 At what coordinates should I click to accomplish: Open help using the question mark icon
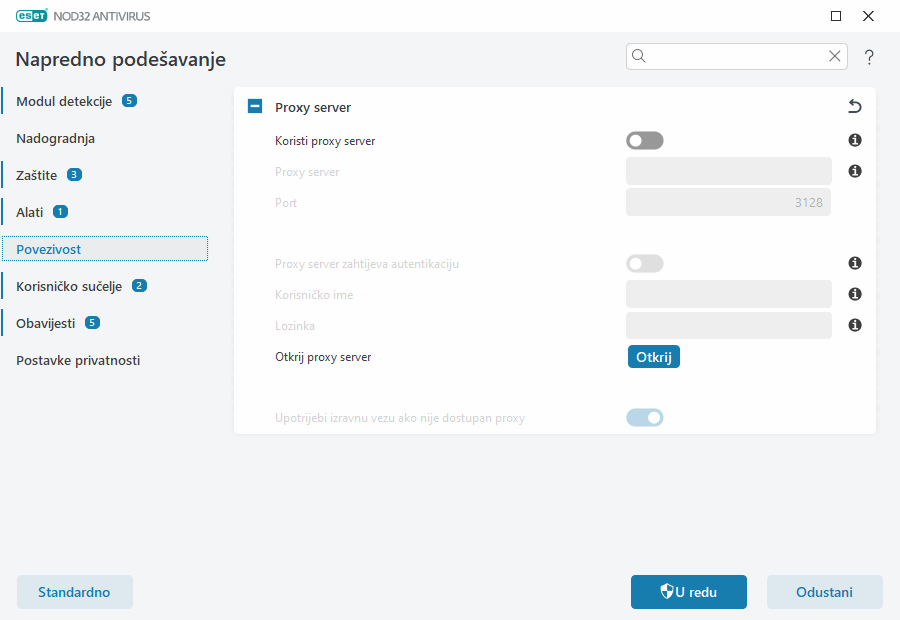(x=868, y=57)
